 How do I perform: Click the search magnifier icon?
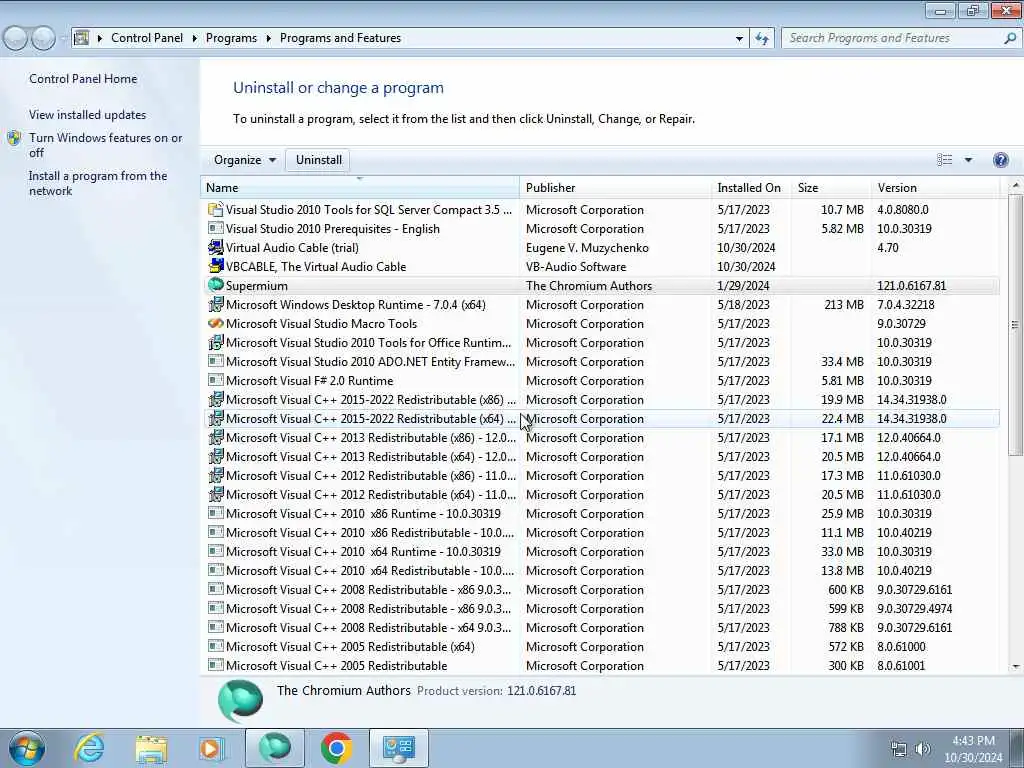point(1010,39)
